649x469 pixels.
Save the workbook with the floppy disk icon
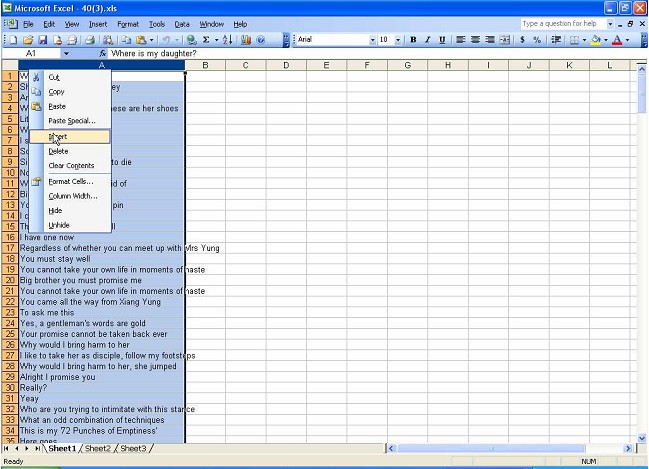[43, 40]
